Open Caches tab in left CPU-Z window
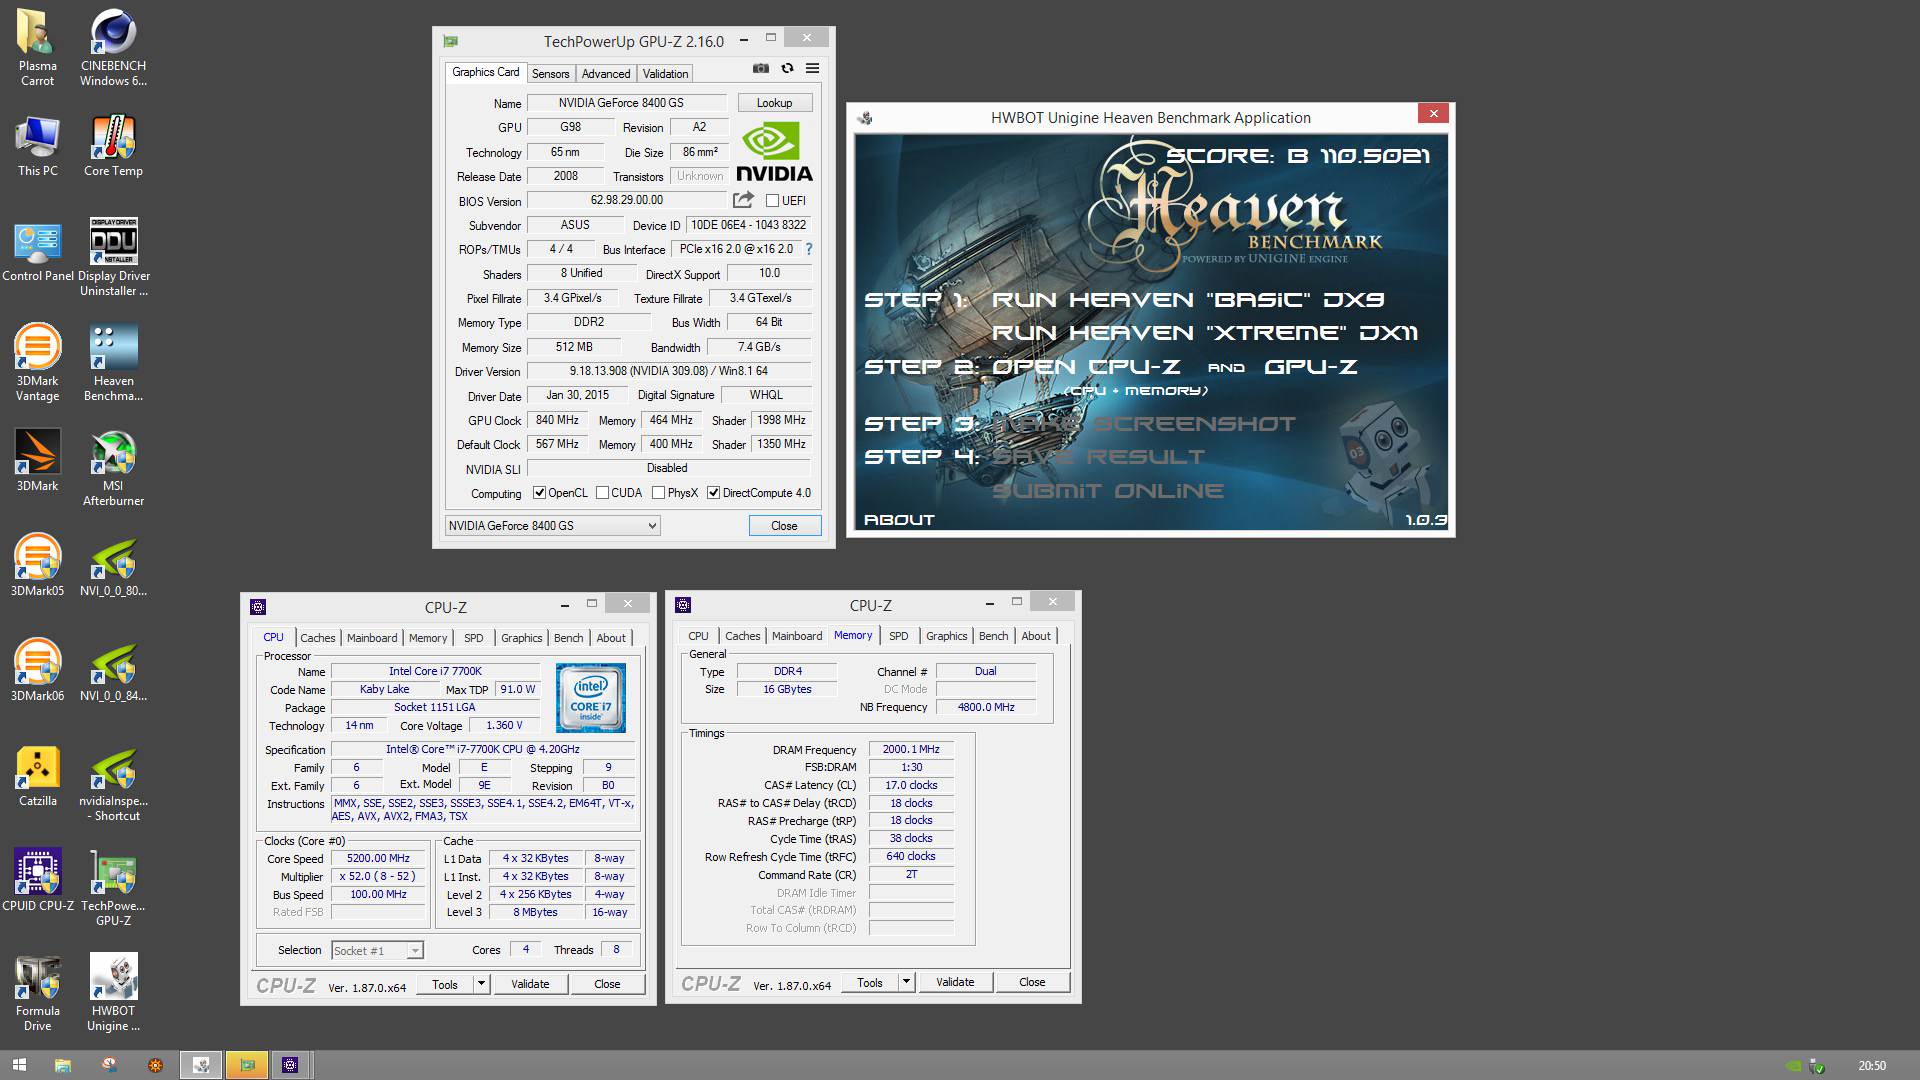The height and width of the screenshot is (1080, 1920). click(317, 638)
